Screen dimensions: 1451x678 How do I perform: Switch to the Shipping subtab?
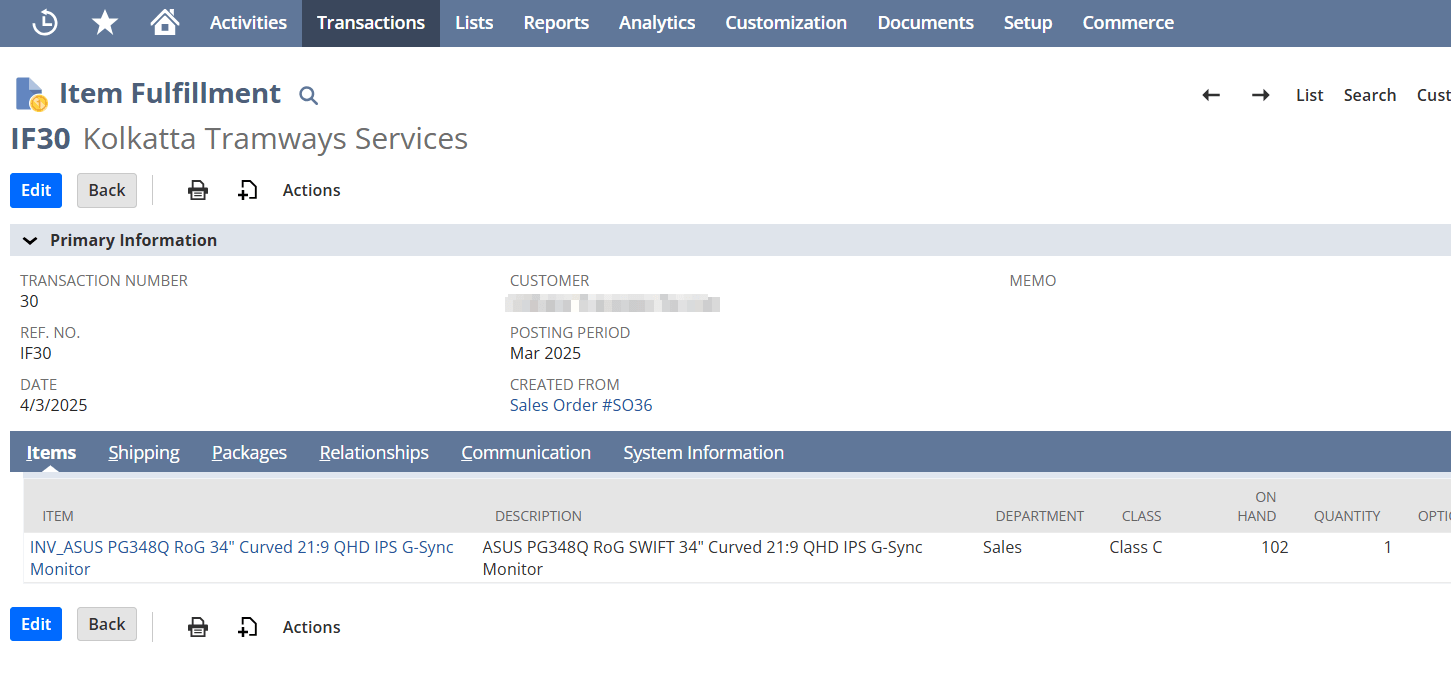[x=143, y=452]
